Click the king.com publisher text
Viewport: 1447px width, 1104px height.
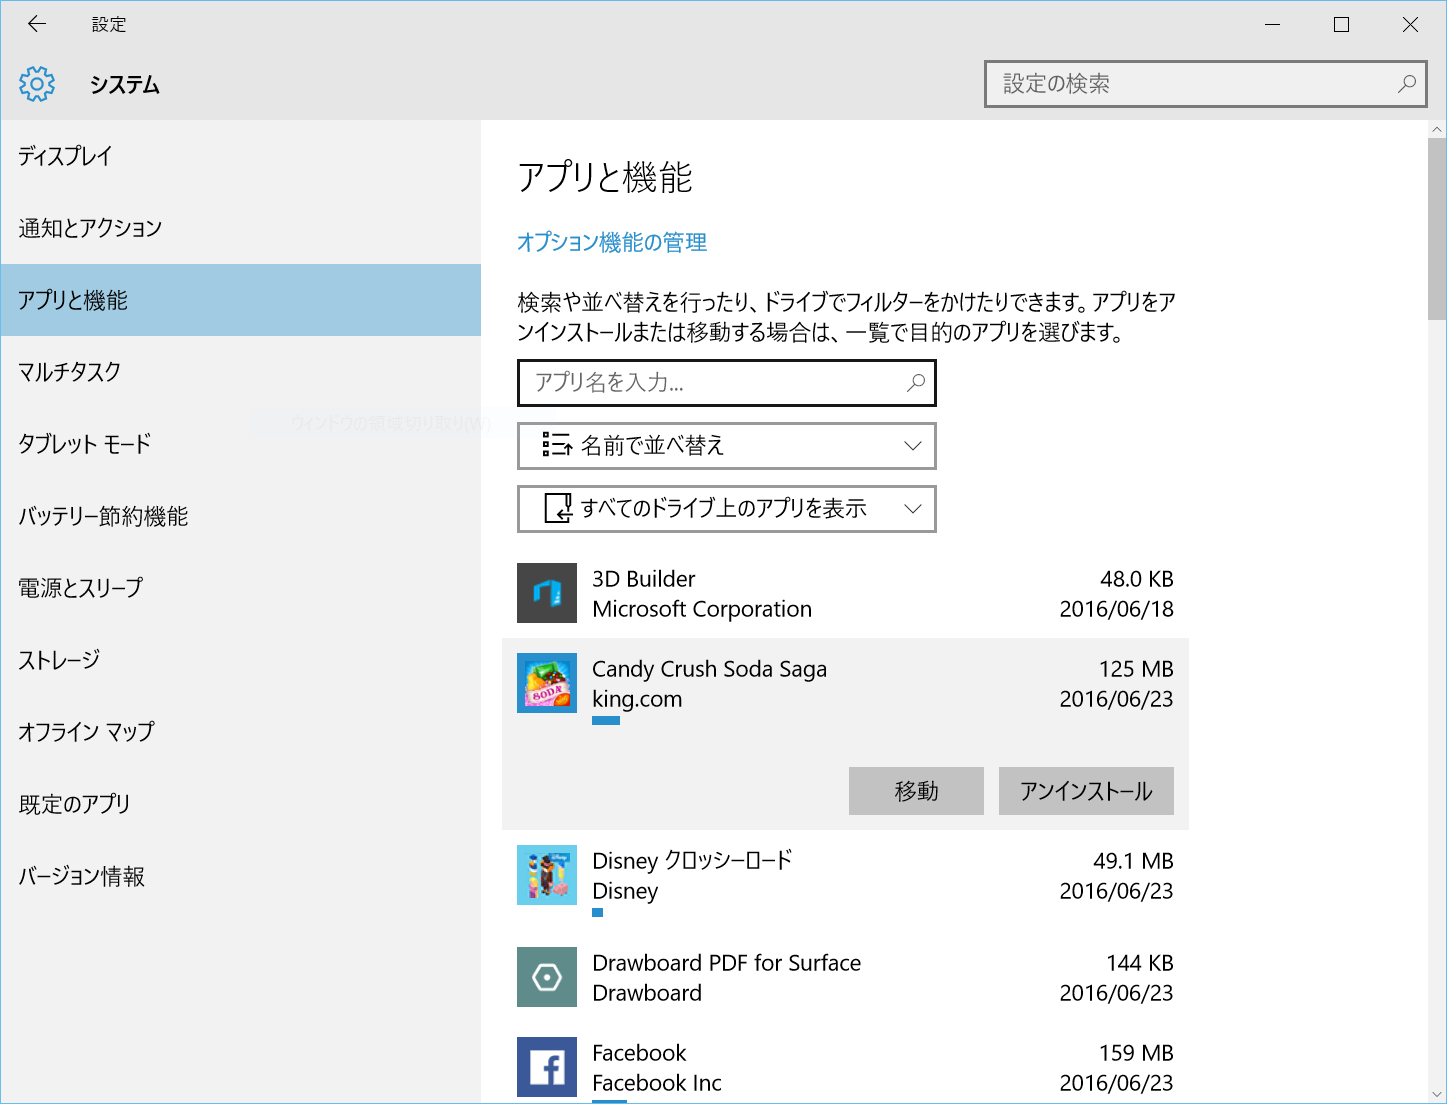click(x=637, y=699)
